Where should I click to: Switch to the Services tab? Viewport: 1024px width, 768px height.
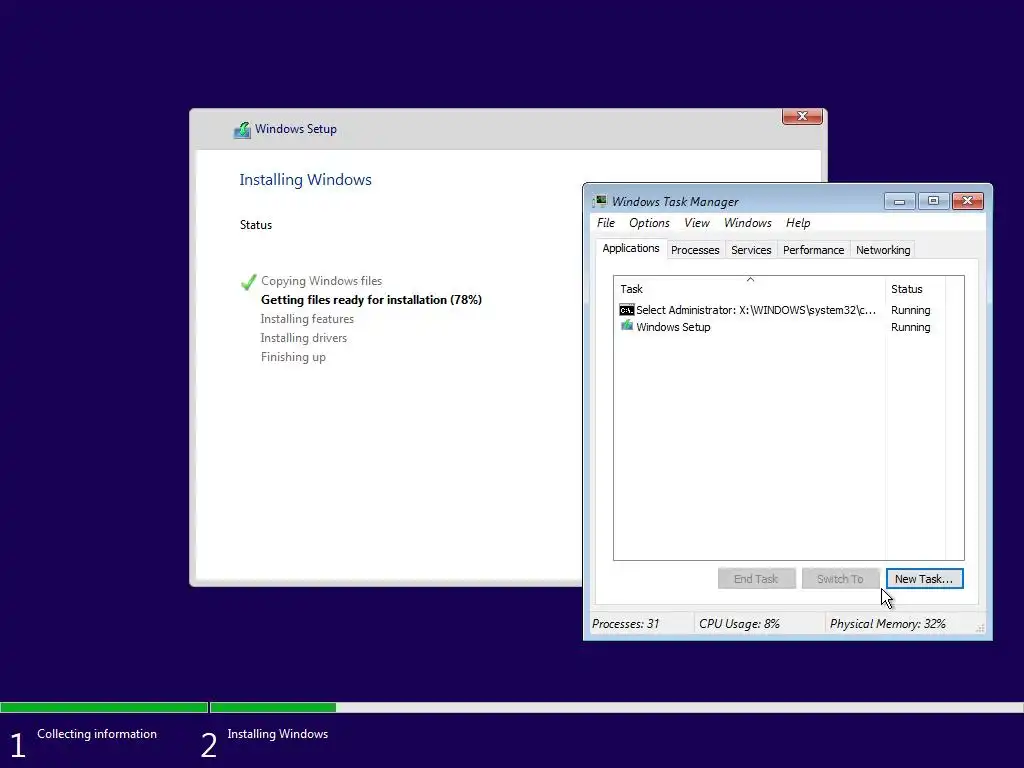(751, 250)
